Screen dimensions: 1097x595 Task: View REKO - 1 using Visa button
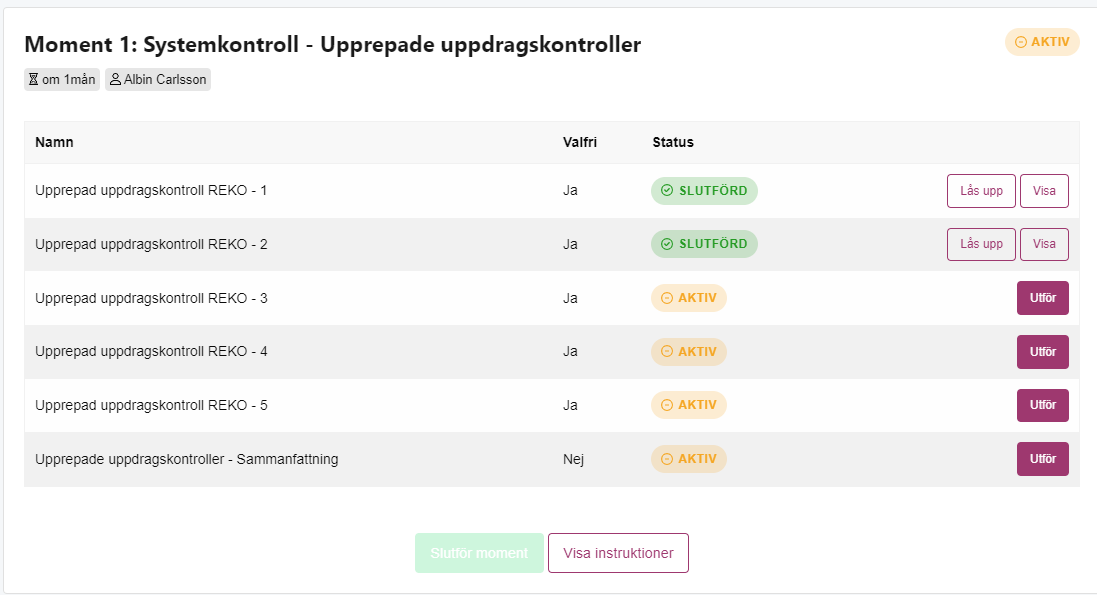point(1044,191)
